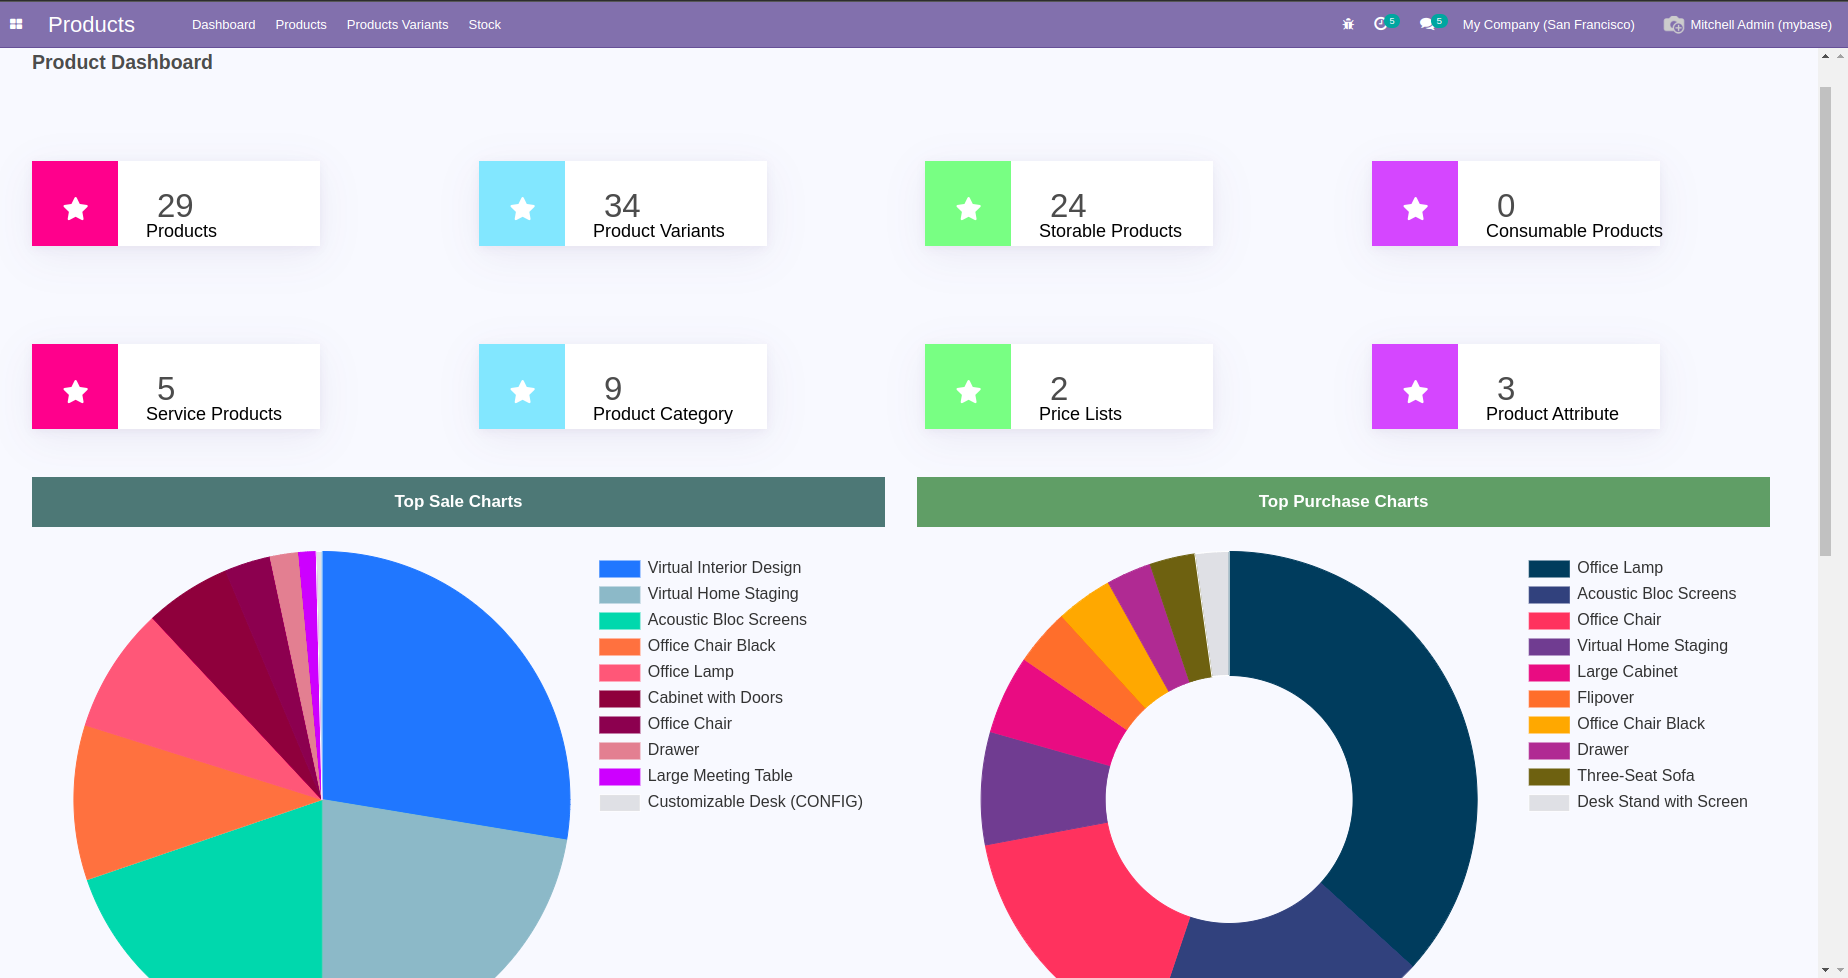Click star icon on Service Products card
Image resolution: width=1848 pixels, height=978 pixels.
[75, 392]
